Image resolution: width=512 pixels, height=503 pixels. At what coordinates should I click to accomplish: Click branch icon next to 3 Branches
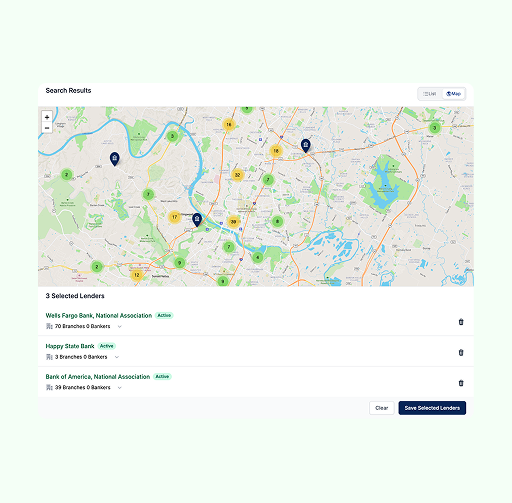tap(49, 357)
